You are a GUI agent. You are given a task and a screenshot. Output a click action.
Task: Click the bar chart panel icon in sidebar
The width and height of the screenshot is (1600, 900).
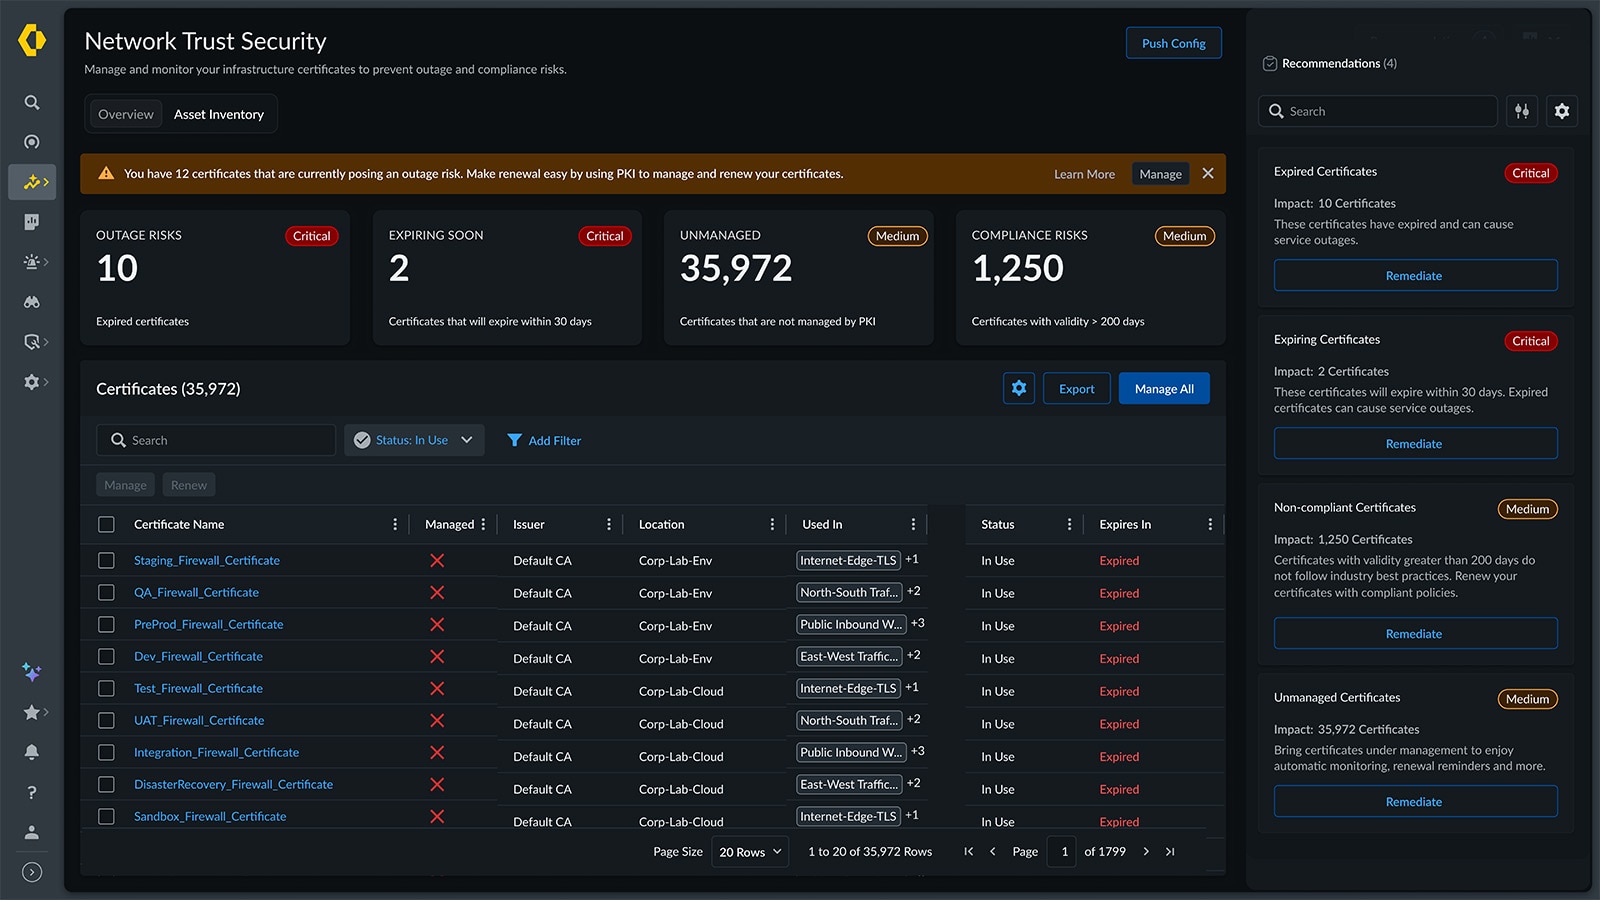click(x=32, y=221)
